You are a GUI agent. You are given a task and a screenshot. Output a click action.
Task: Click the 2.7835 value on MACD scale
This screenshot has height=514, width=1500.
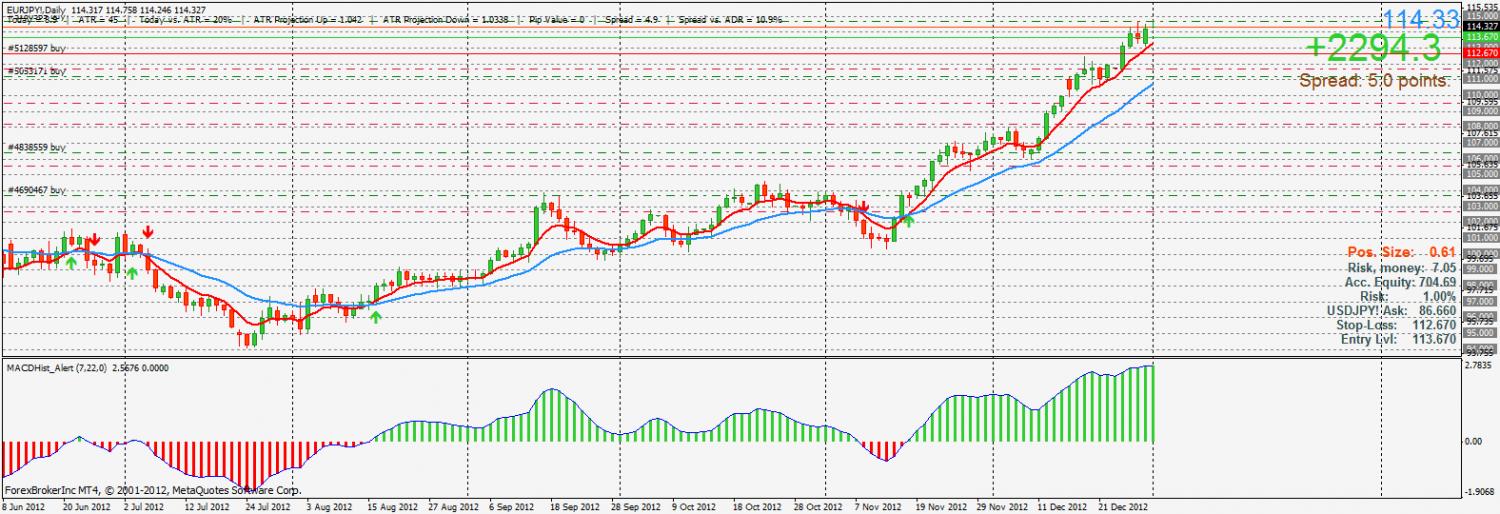(1479, 367)
